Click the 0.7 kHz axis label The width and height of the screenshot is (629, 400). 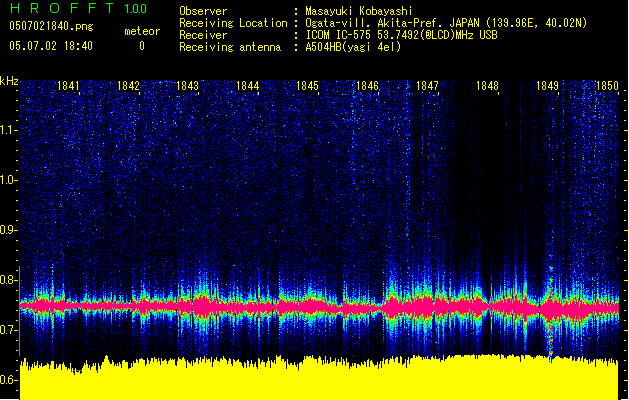[8, 330]
